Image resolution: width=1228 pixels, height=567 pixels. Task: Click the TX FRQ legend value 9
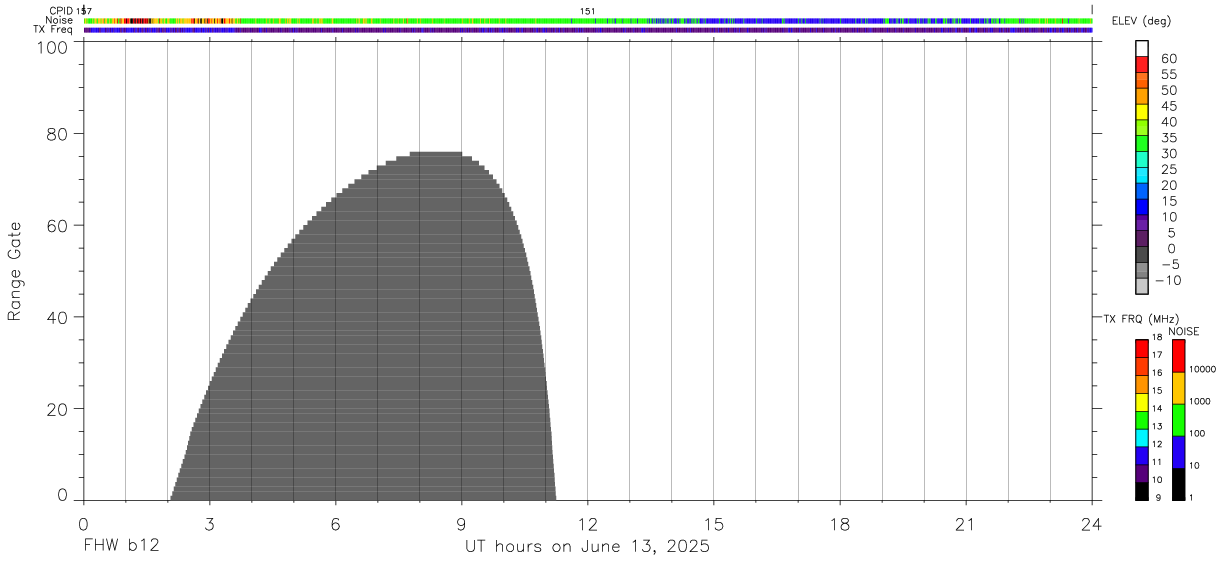[x=1156, y=498]
